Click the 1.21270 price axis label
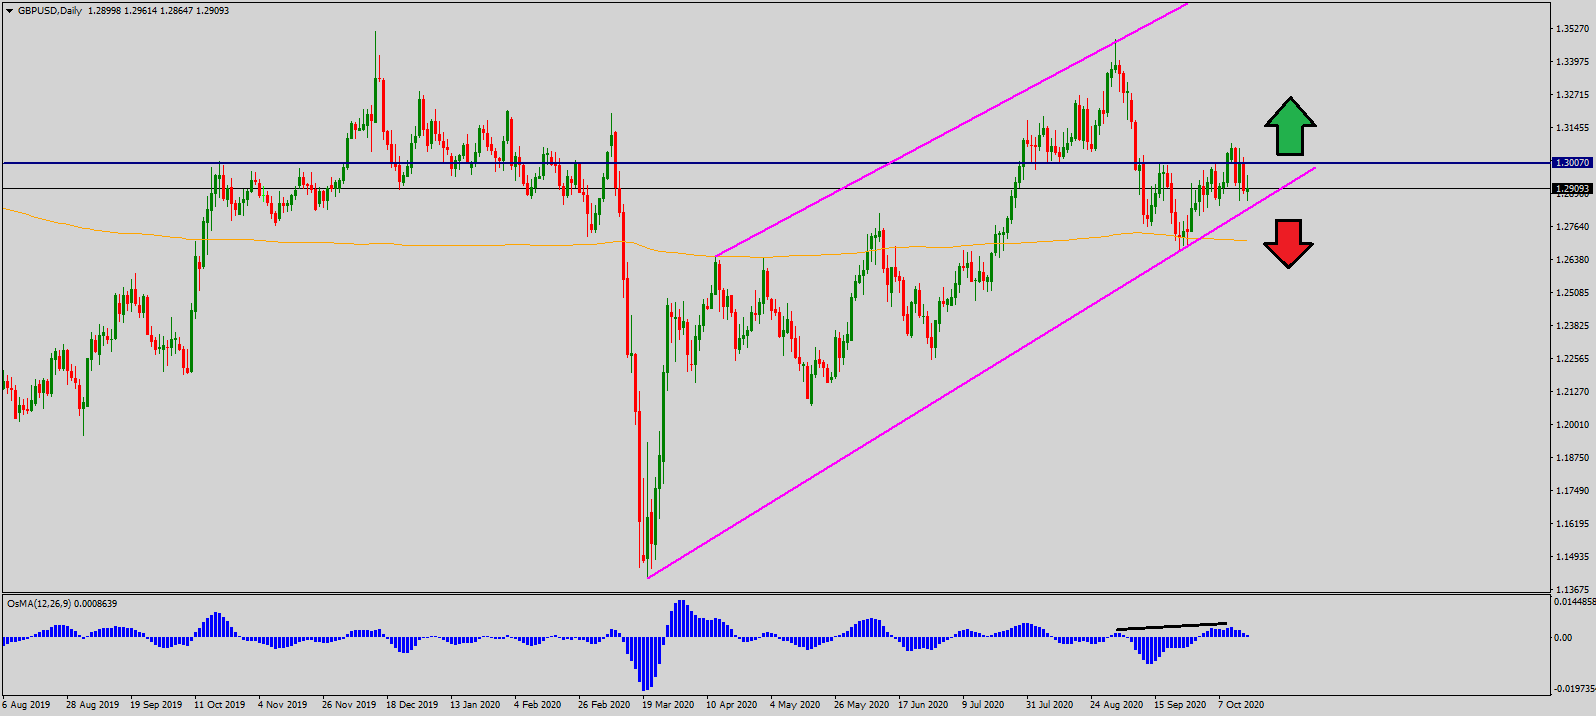This screenshot has height=716, width=1596. click(1572, 392)
